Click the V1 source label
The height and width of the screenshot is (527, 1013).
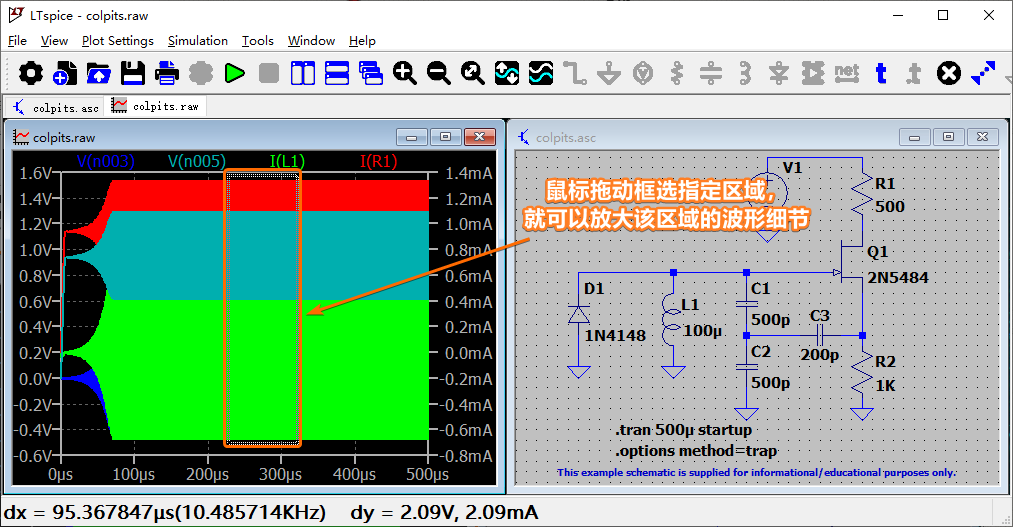point(792,168)
